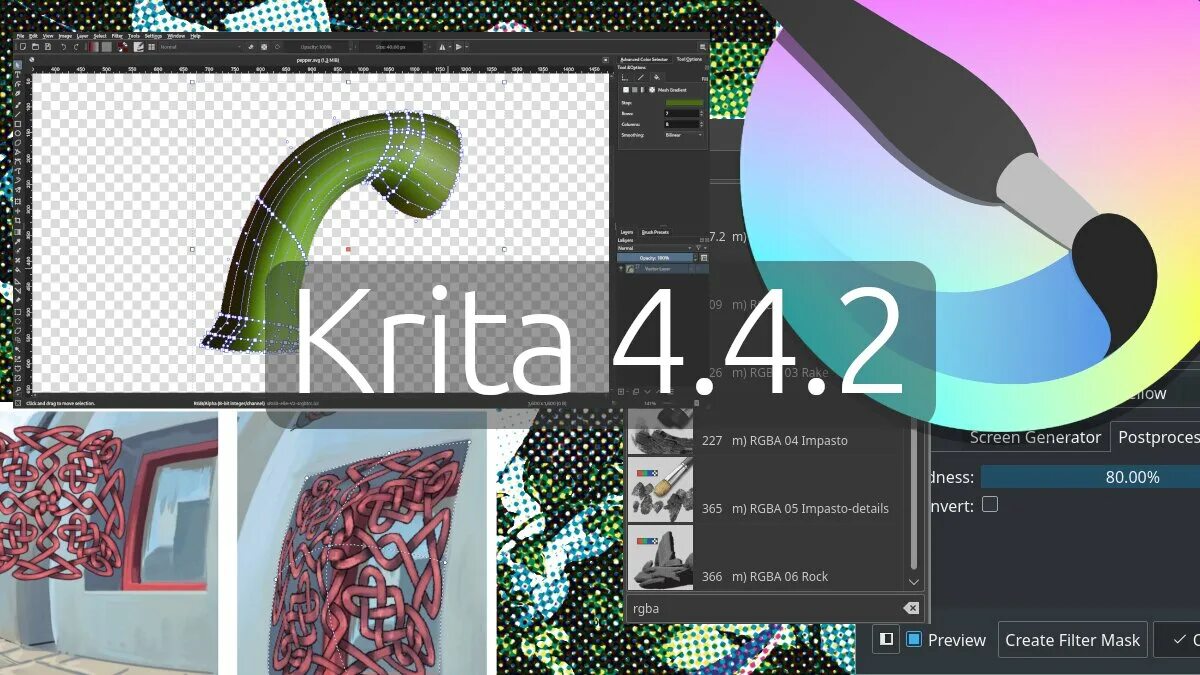Click the Stop green color swatch
The image size is (1200, 675).
click(x=684, y=102)
